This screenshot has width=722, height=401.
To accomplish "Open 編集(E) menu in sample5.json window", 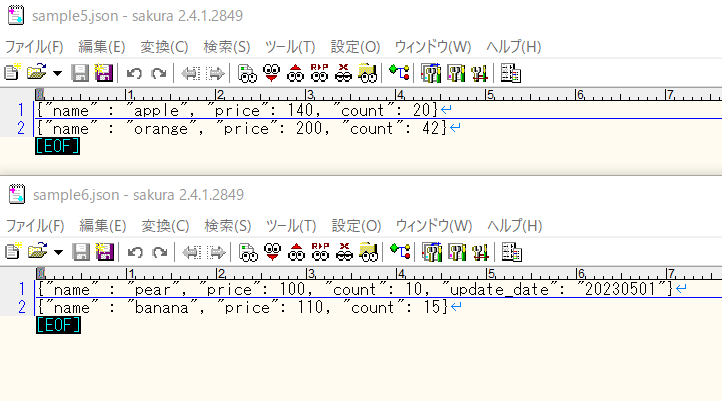I will click(102, 46).
